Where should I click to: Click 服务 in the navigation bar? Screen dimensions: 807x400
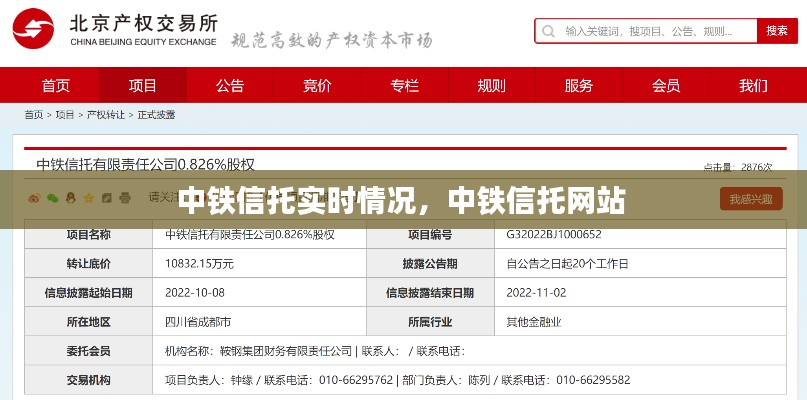[578, 85]
